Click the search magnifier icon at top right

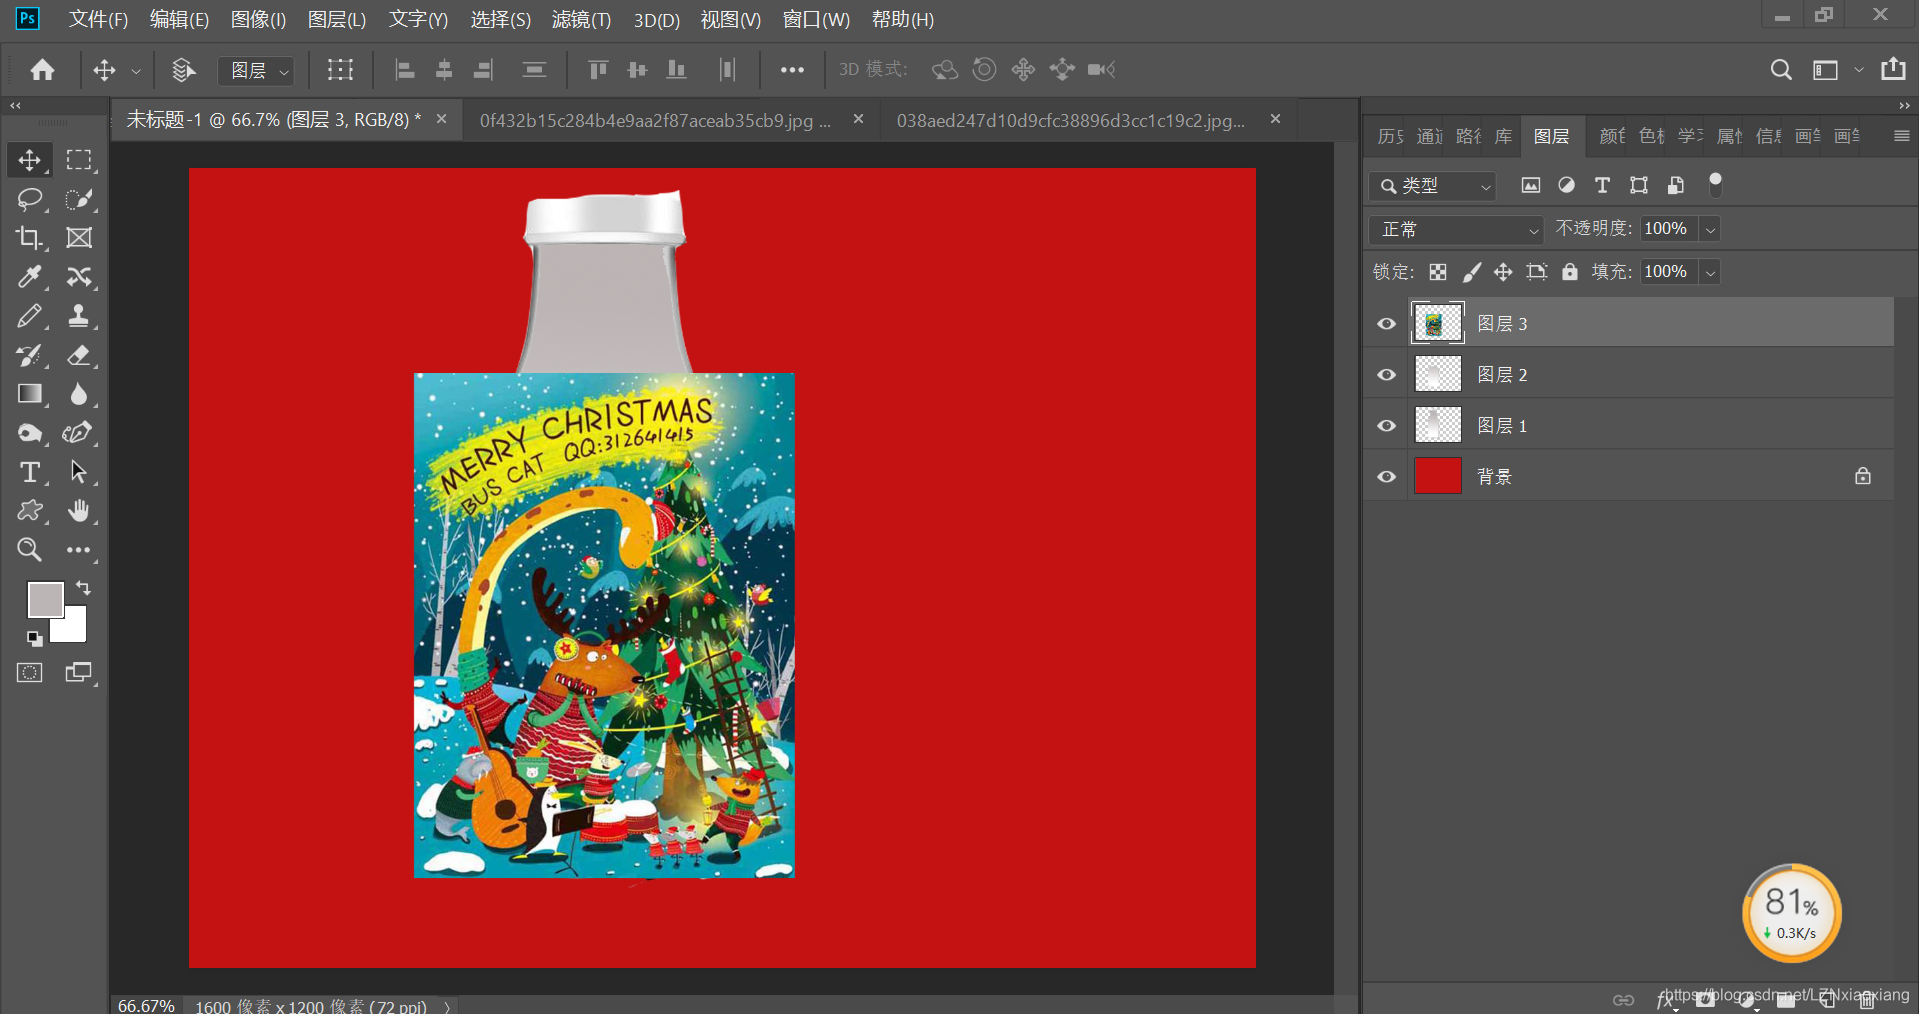(1781, 69)
